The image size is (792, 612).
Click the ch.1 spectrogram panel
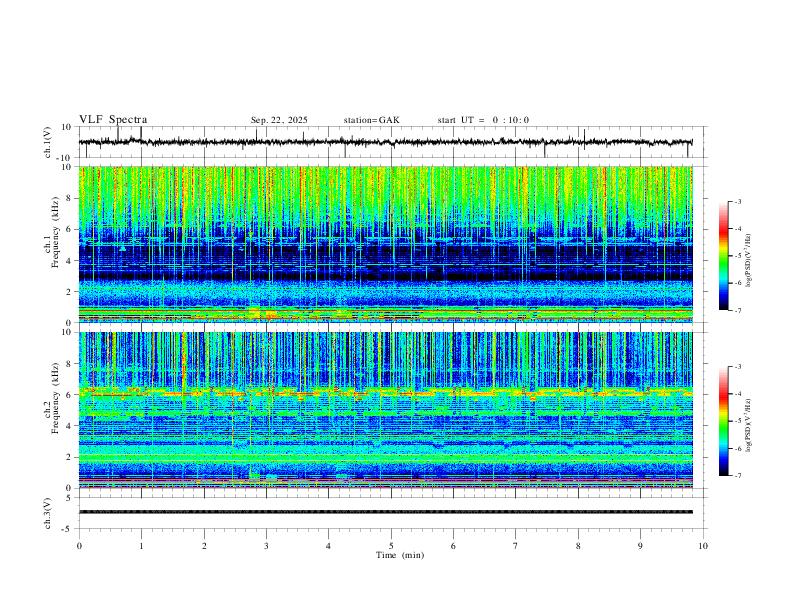pyautogui.click(x=386, y=244)
